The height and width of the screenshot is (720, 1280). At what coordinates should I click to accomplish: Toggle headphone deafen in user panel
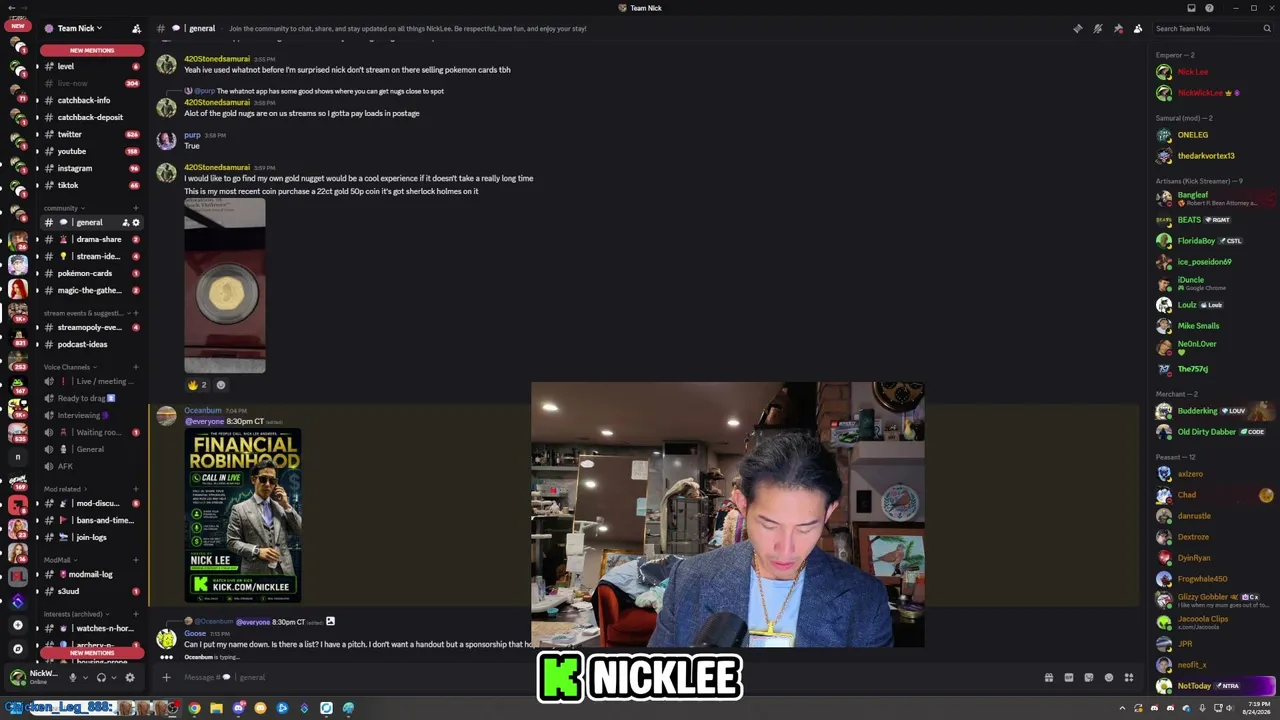101,677
